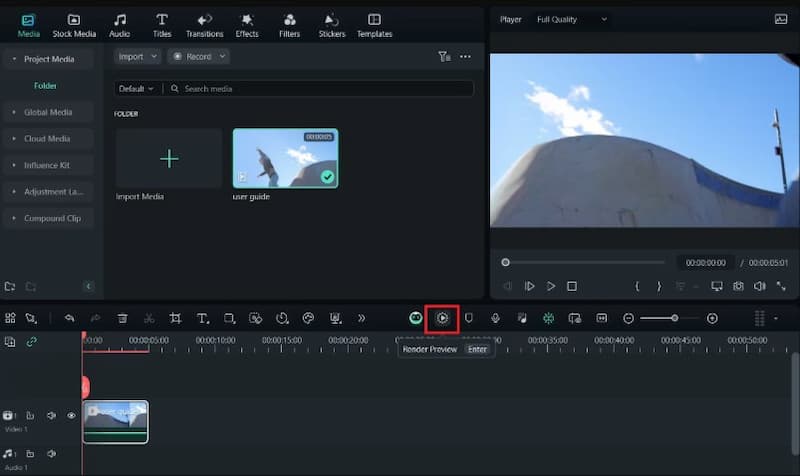The width and height of the screenshot is (800, 476).
Task: Stop playback in the player
Action: [572, 286]
